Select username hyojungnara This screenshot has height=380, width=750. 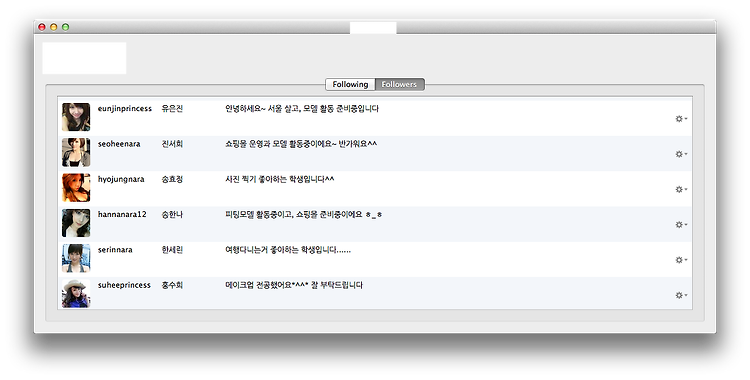pyautogui.click(x=121, y=179)
